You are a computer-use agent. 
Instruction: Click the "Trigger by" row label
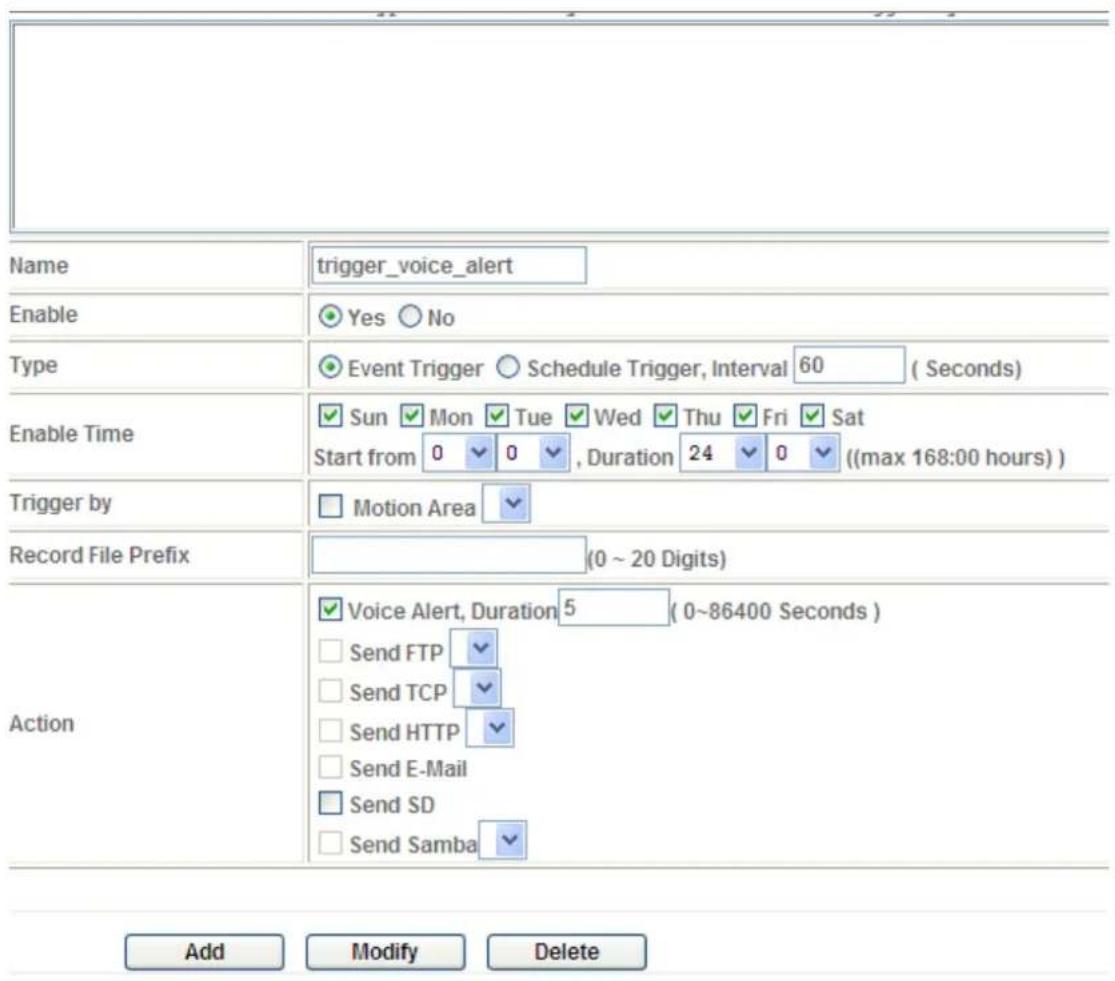click(60, 503)
